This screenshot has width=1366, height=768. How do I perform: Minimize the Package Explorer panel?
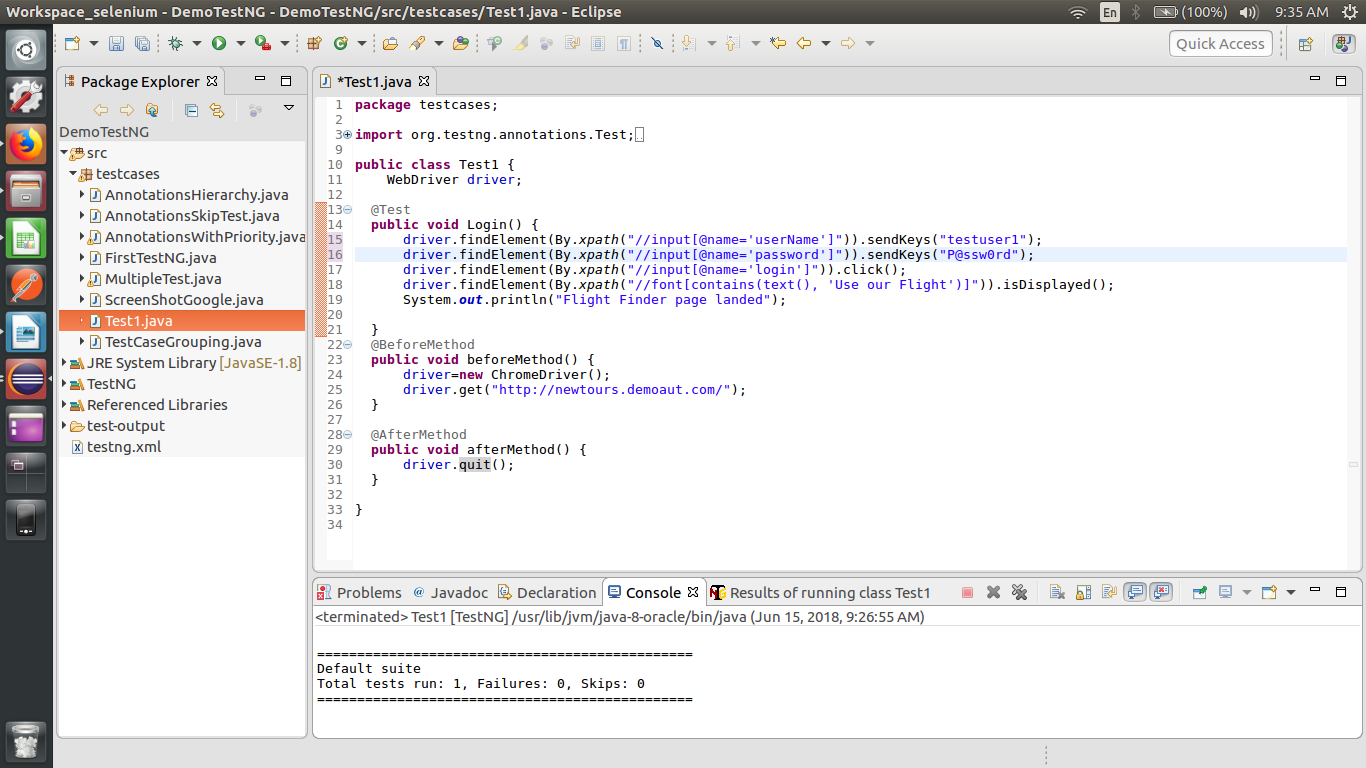point(259,80)
